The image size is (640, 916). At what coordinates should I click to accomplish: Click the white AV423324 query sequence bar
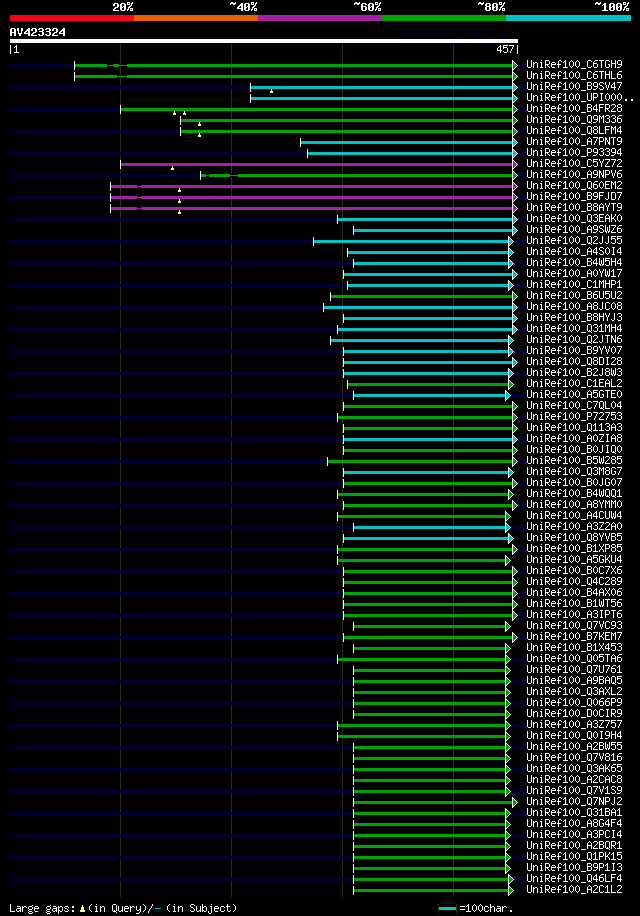click(x=264, y=41)
